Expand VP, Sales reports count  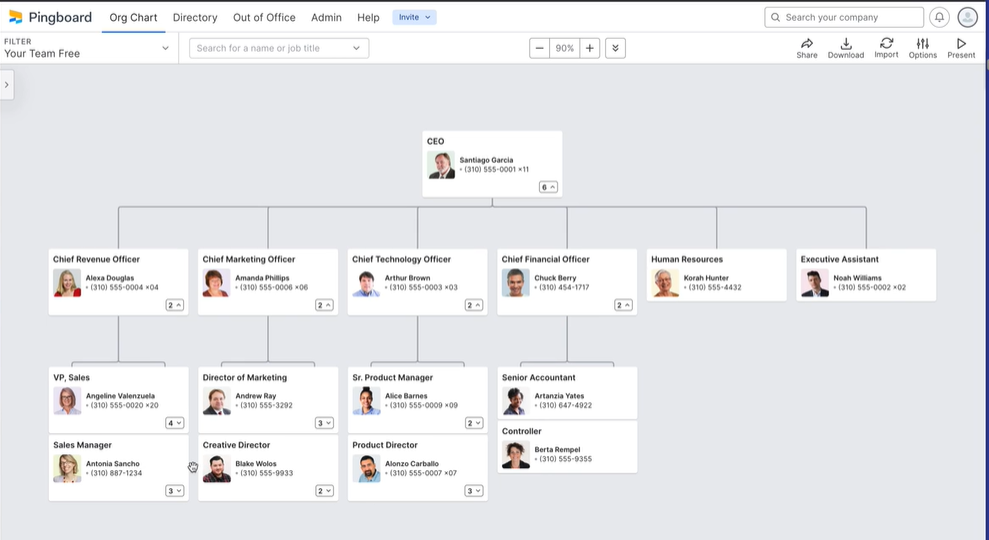point(175,423)
